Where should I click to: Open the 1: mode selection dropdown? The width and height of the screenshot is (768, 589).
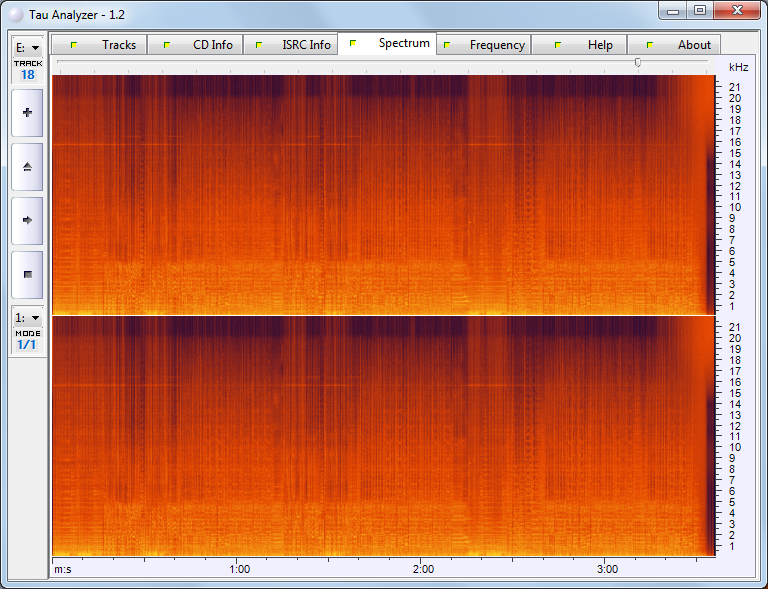pos(27,317)
